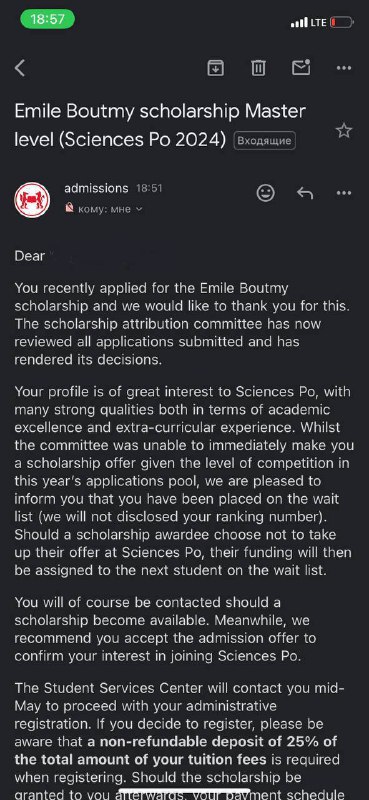Viewport: 369px width, 800px height.
Task: Tap the 18:51 message timestamp
Action: (149, 189)
